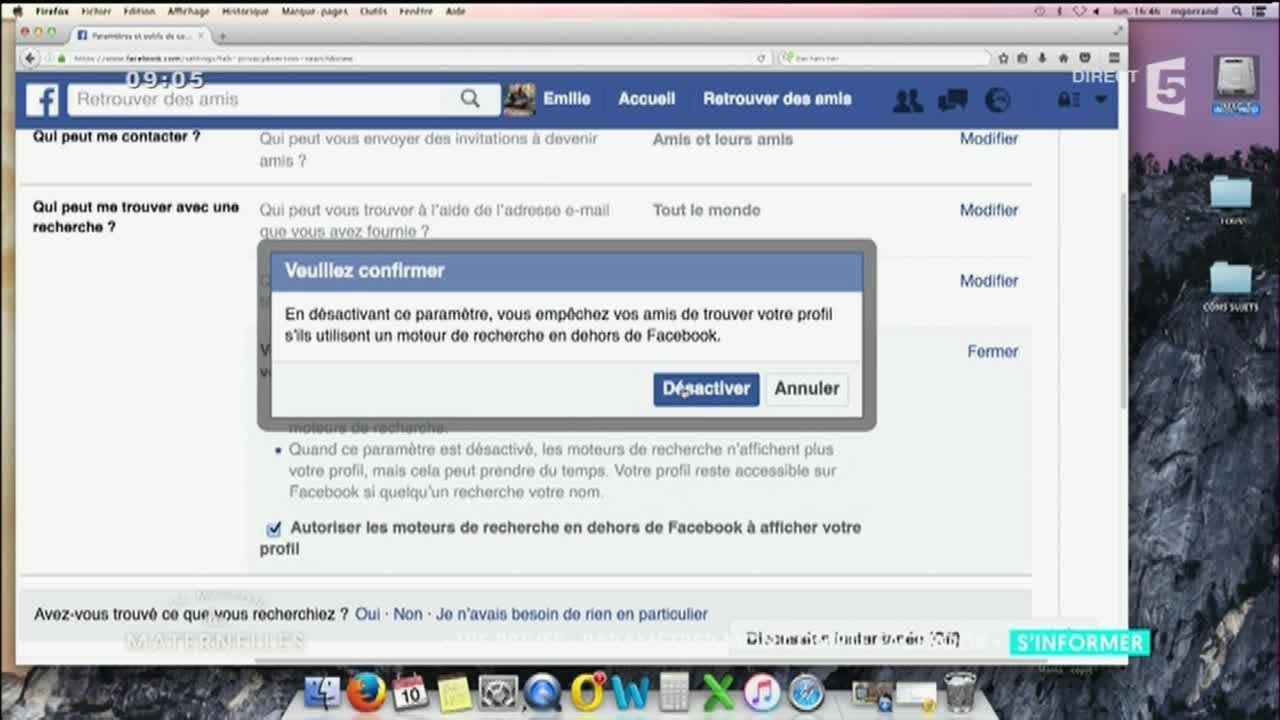Open a new Firefox tab with plus
Viewport: 1280px width, 720px height.
tap(222, 35)
